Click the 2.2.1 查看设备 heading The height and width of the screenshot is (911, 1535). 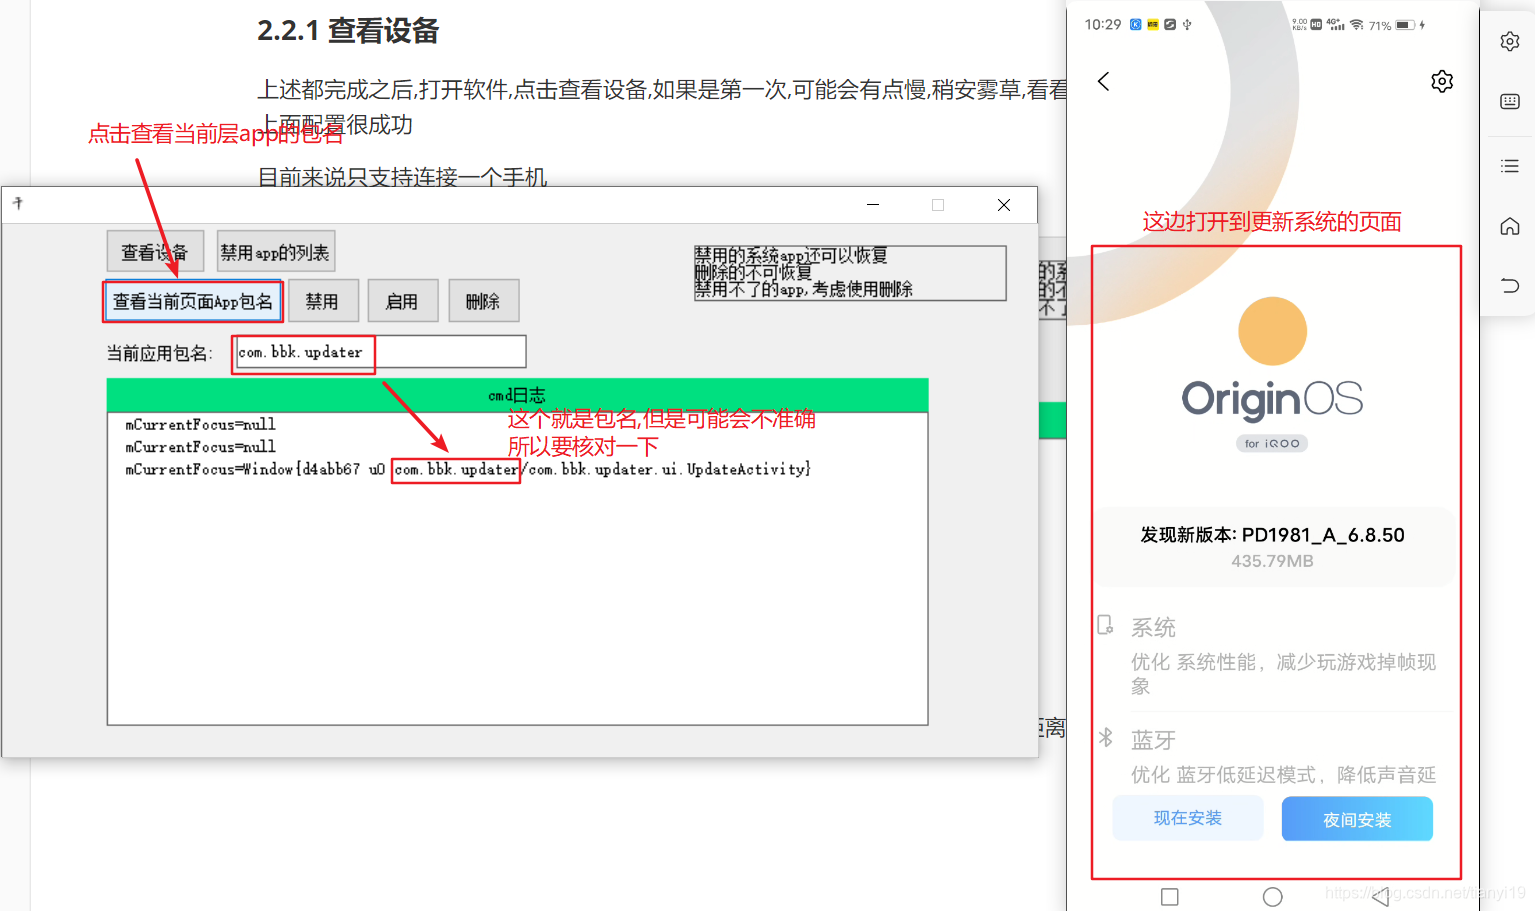point(348,31)
